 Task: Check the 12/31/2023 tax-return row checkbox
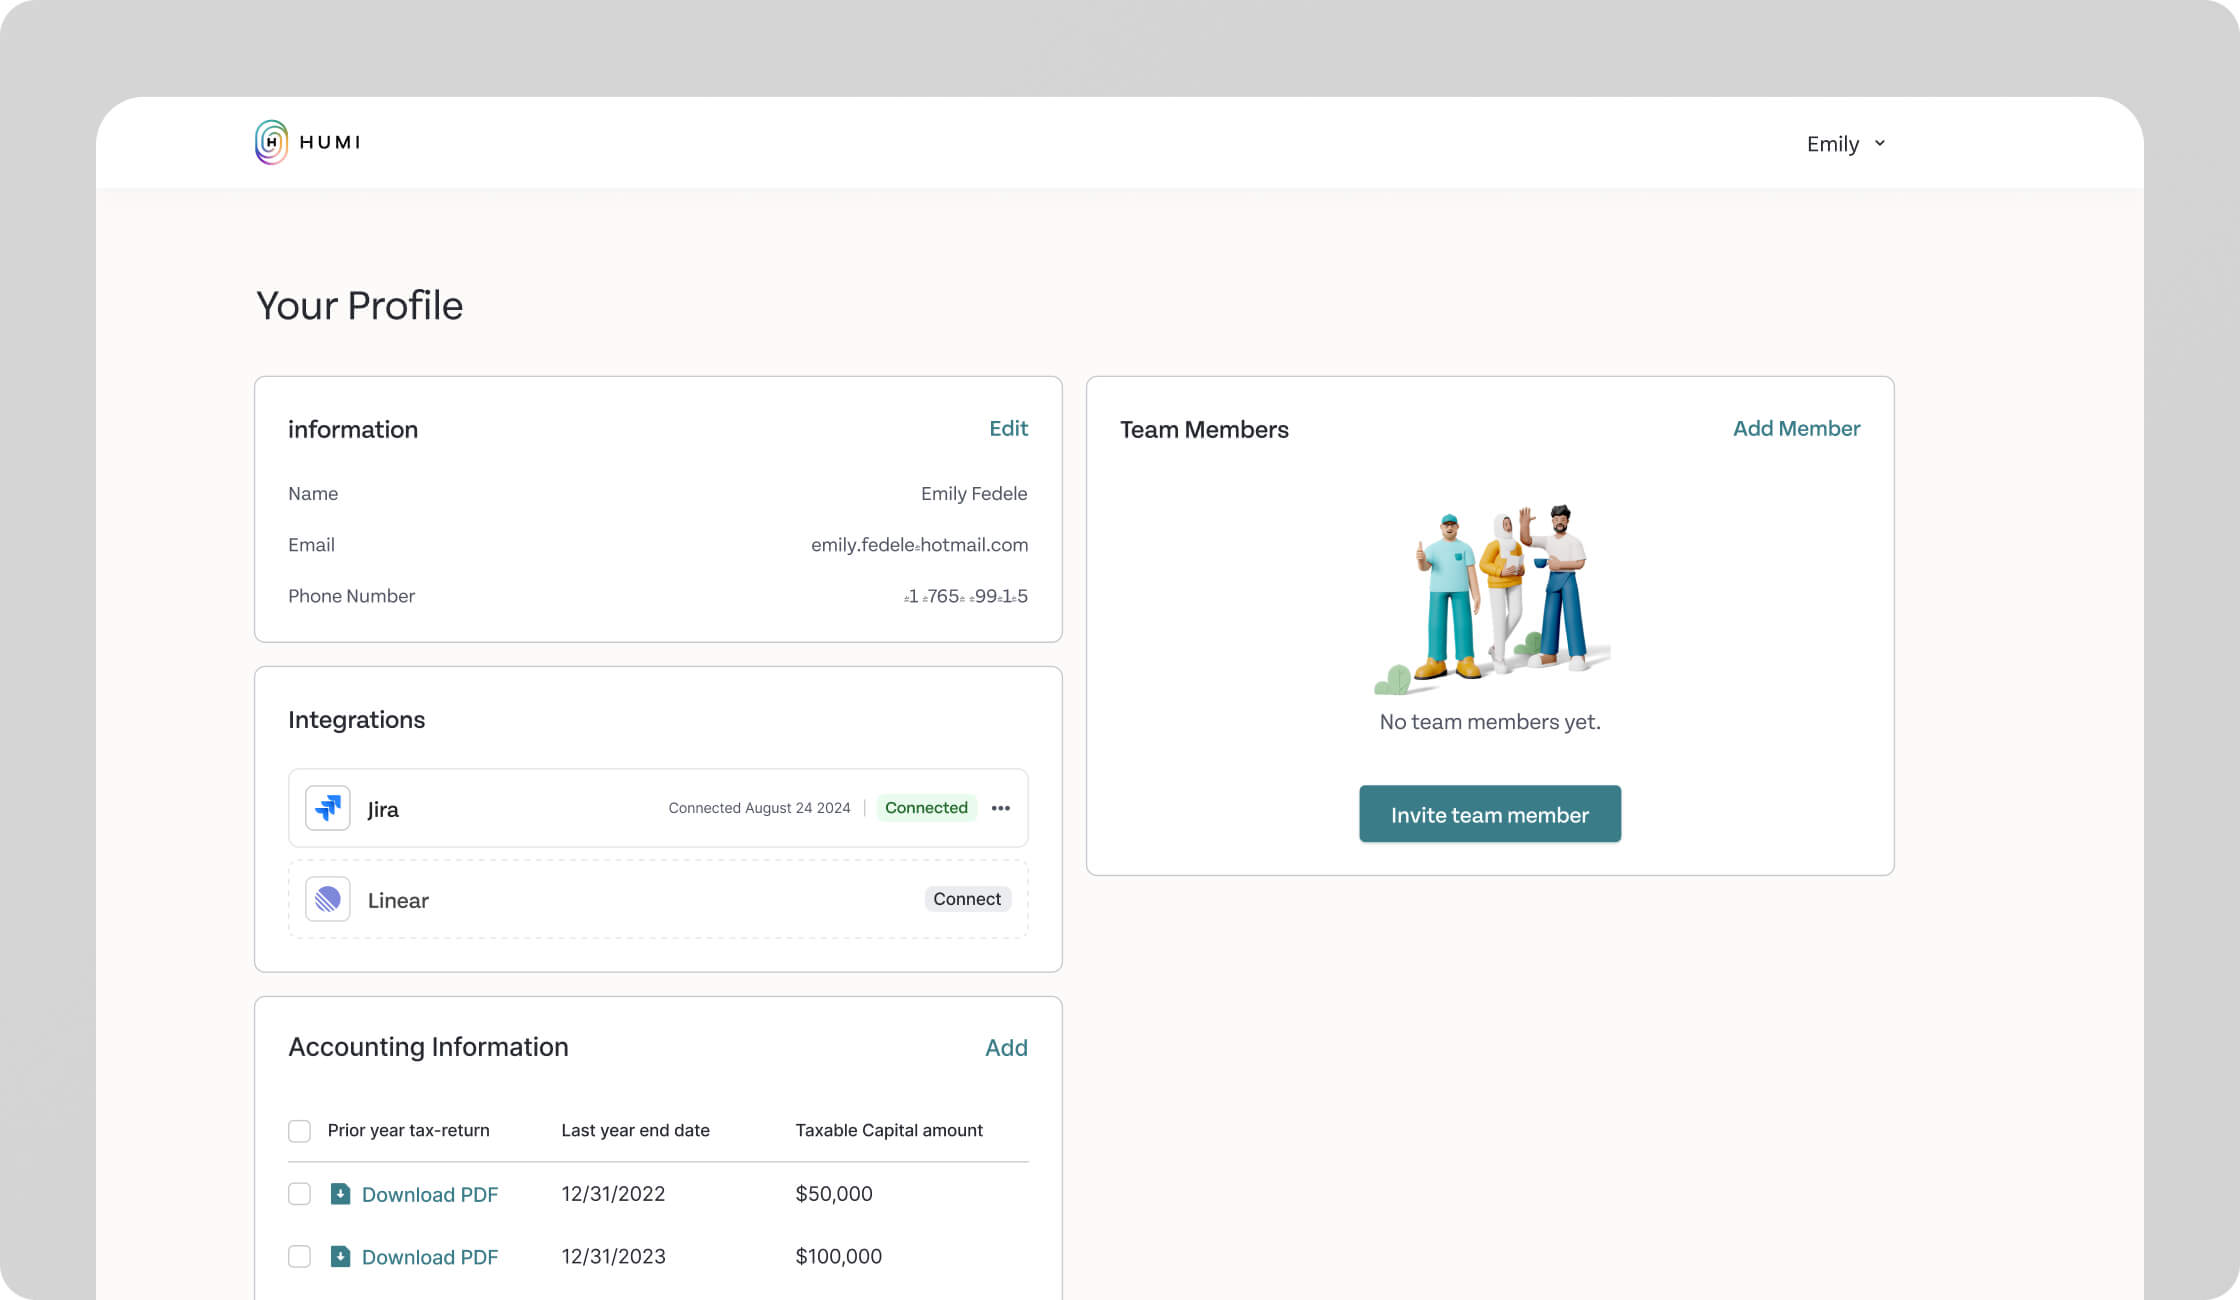coord(299,1257)
